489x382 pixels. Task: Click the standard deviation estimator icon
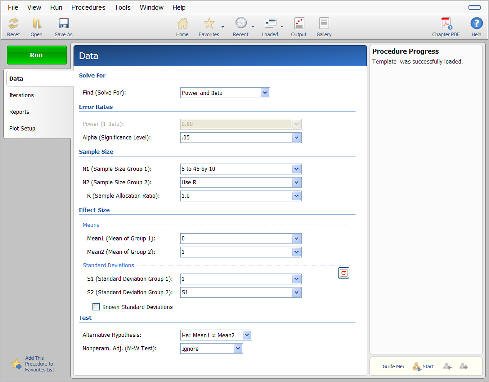click(343, 273)
